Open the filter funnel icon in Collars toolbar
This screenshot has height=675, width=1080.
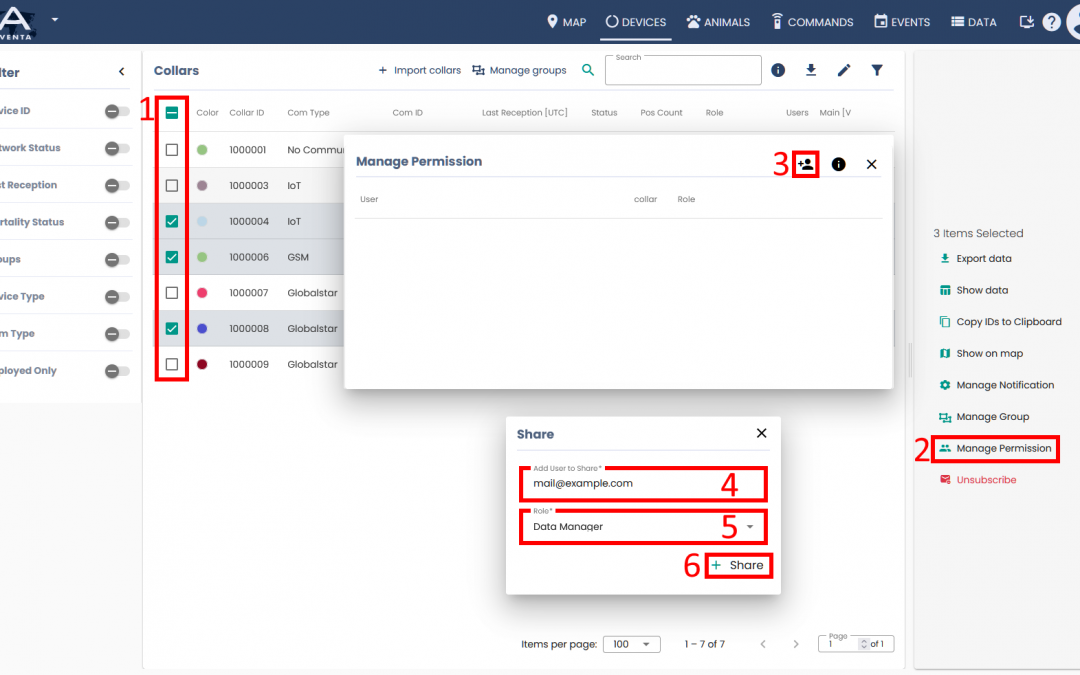(x=877, y=70)
